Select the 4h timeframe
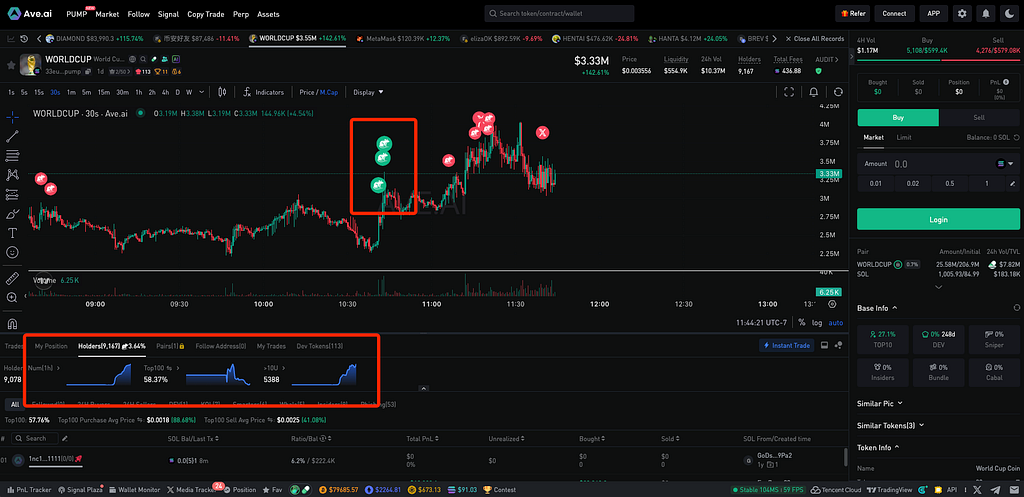 tap(166, 92)
